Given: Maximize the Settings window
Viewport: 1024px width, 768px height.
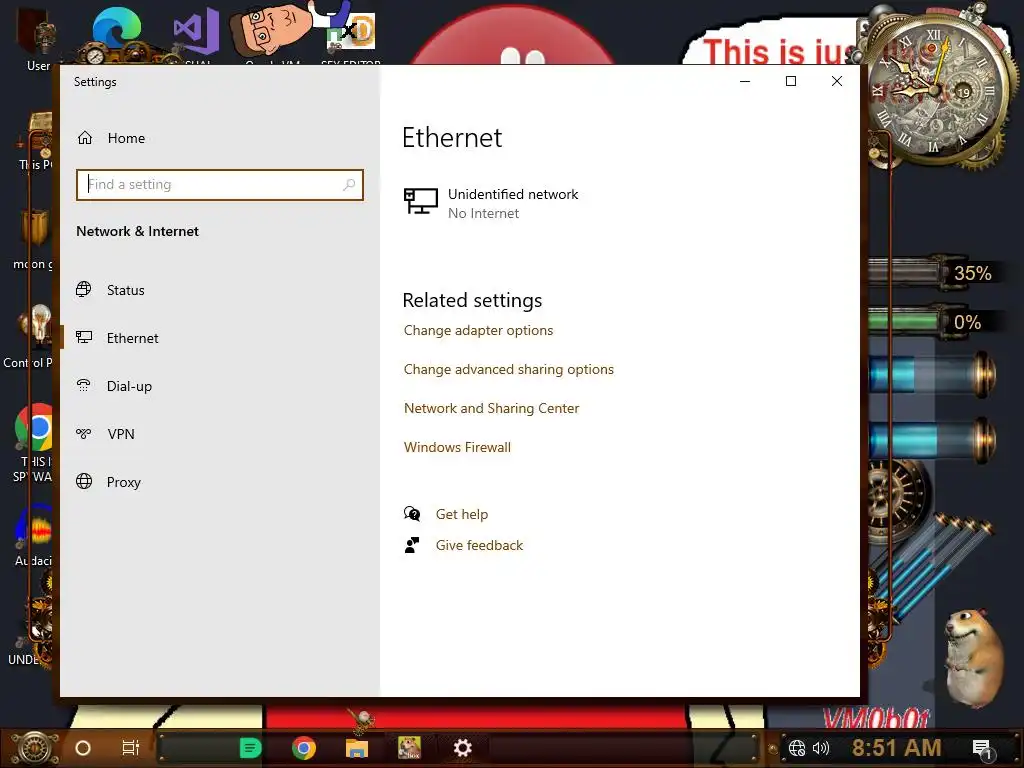Looking at the screenshot, I should [x=791, y=81].
